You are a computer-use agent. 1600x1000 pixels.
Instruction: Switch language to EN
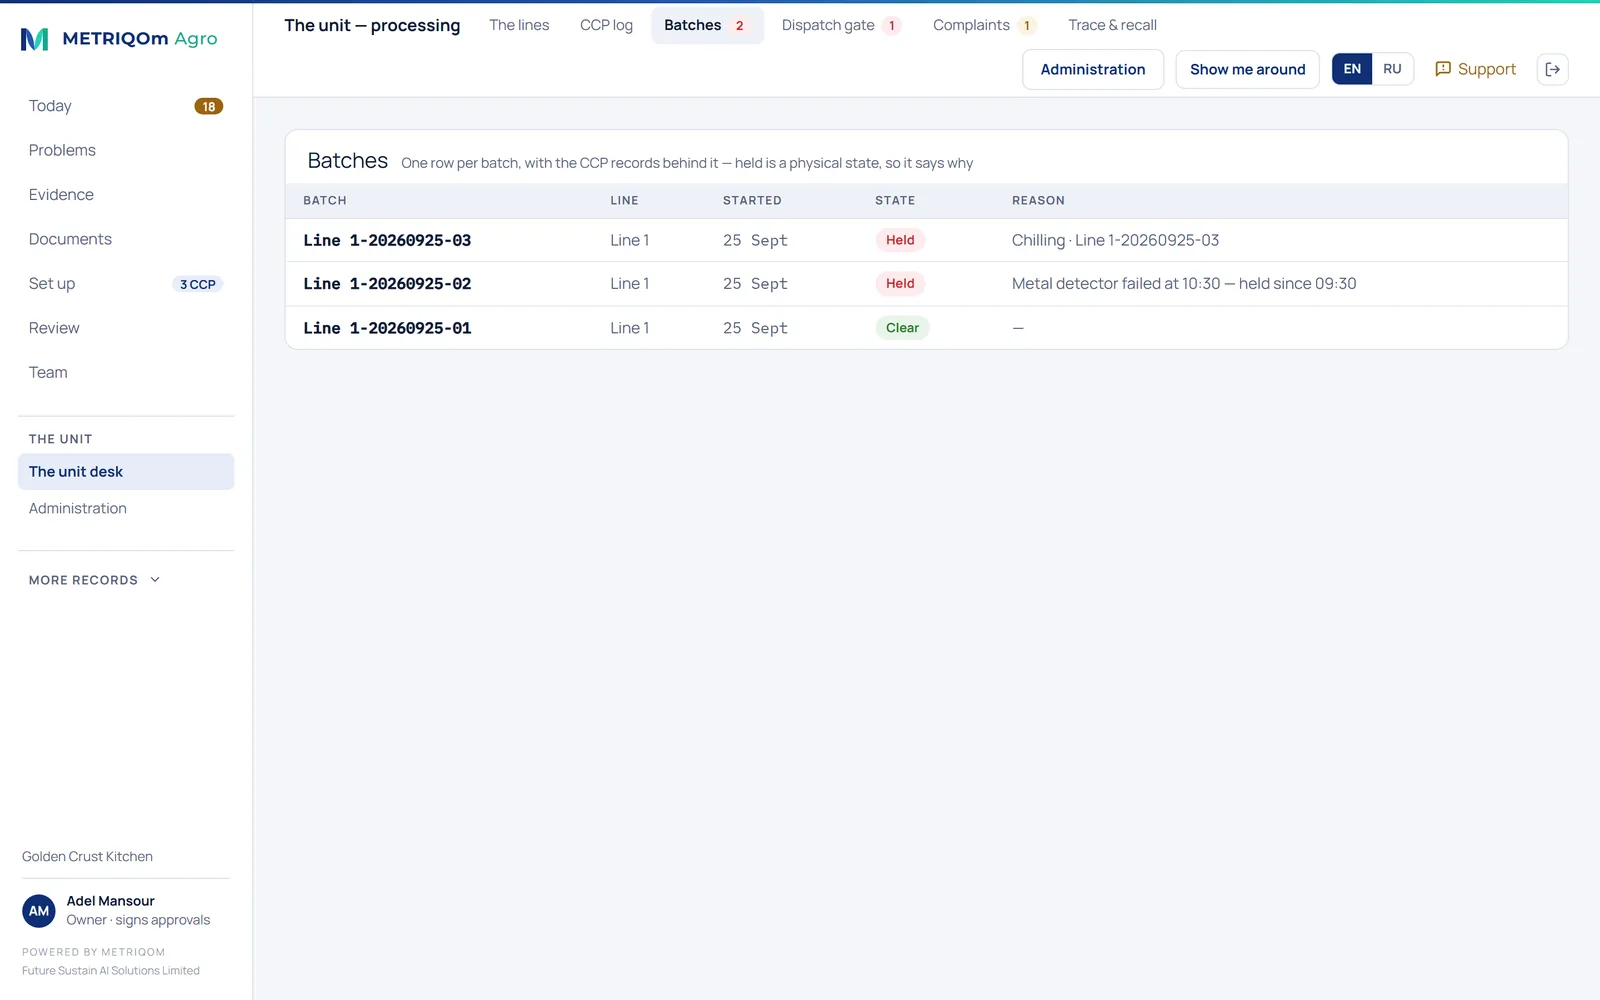coord(1352,69)
